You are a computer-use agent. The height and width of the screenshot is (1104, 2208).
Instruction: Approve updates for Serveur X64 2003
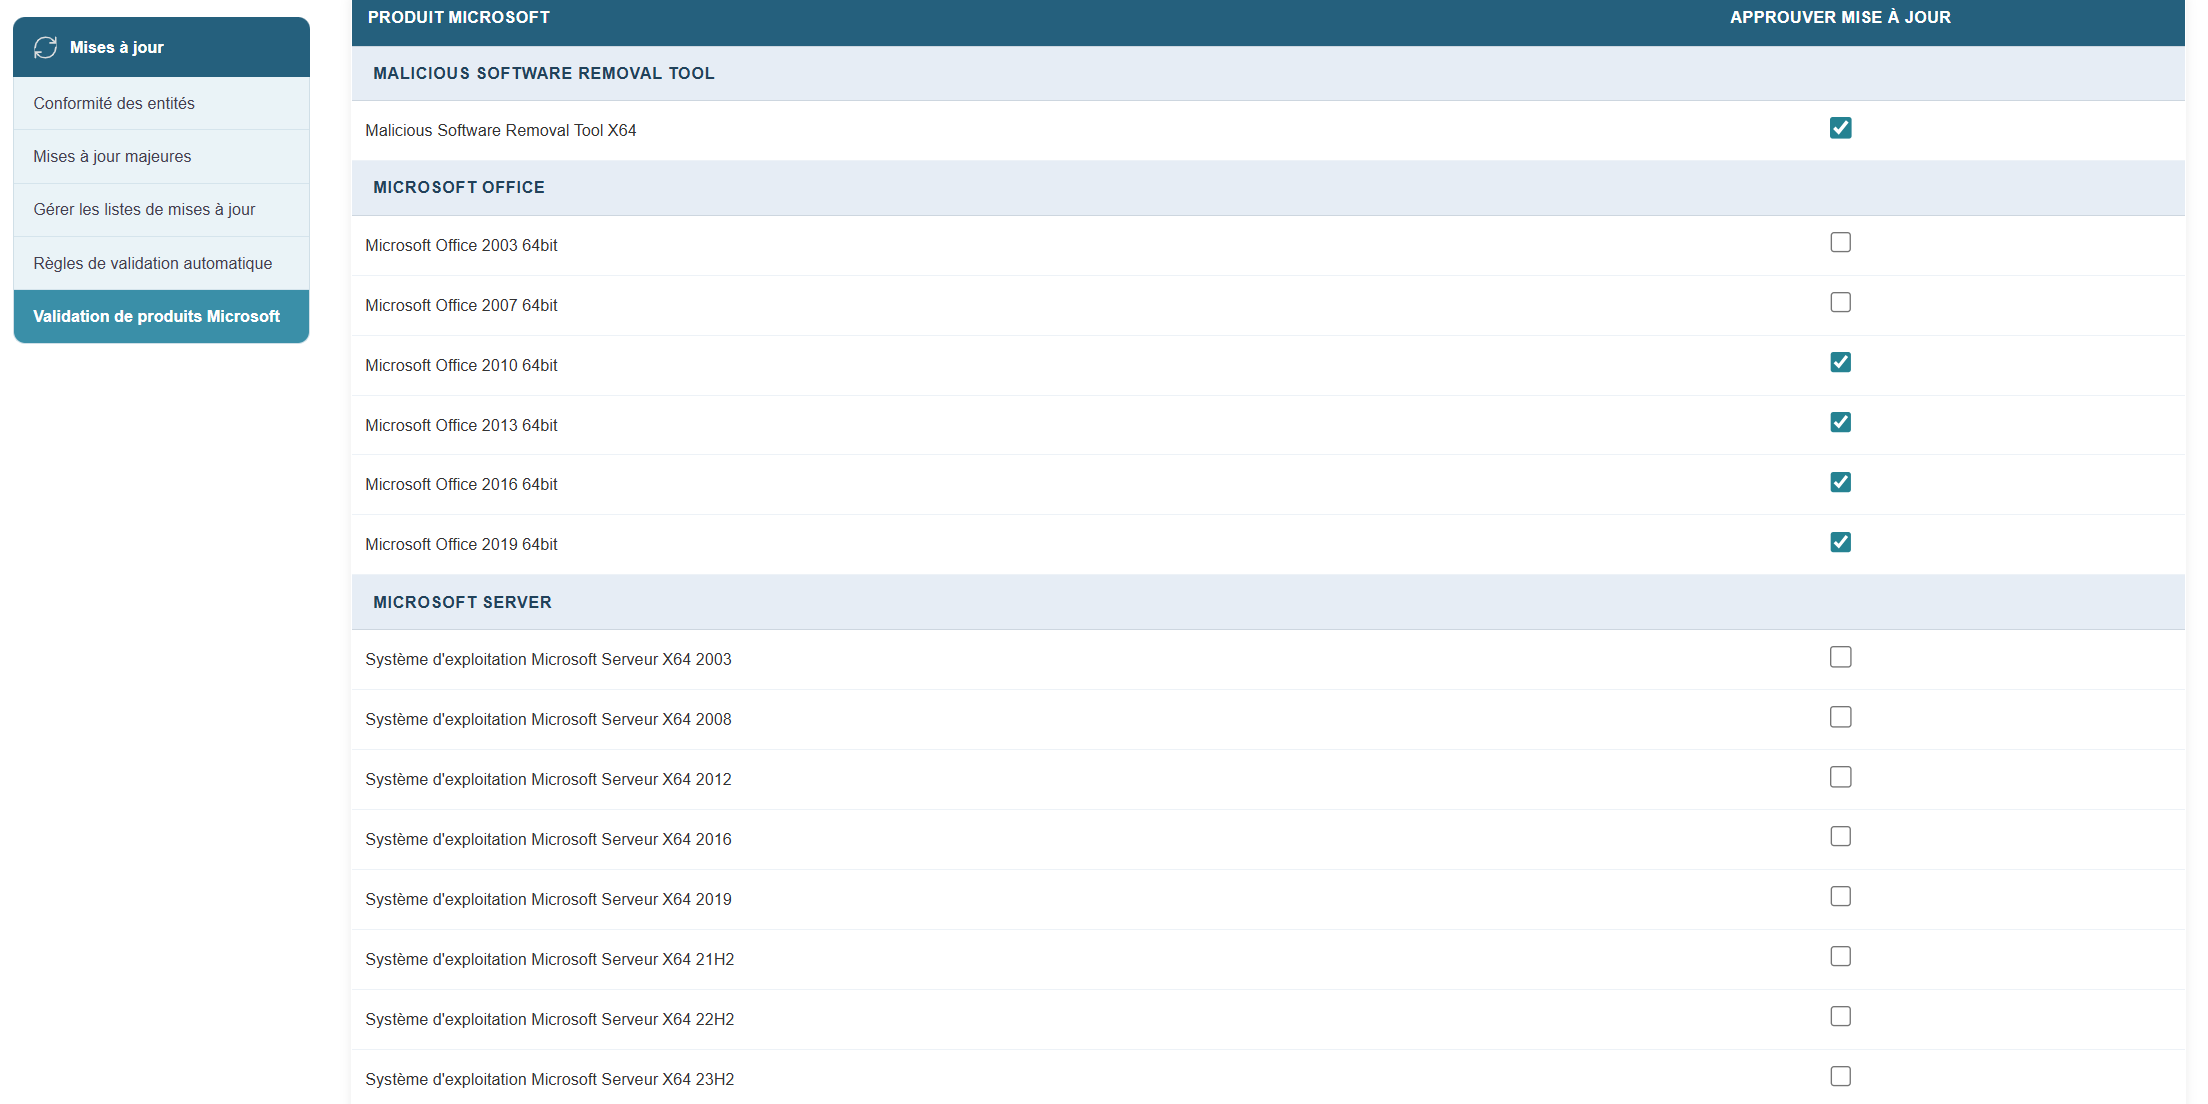(1840, 657)
